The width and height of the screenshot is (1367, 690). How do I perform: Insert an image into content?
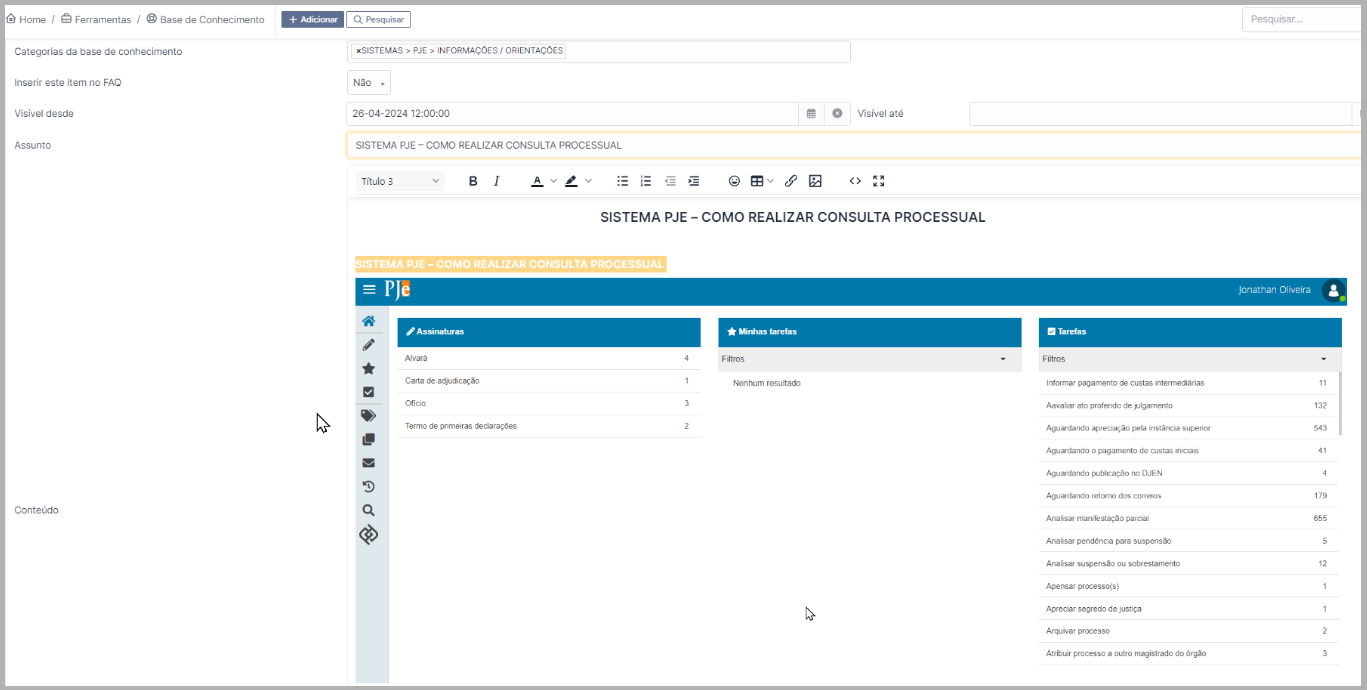click(x=815, y=181)
